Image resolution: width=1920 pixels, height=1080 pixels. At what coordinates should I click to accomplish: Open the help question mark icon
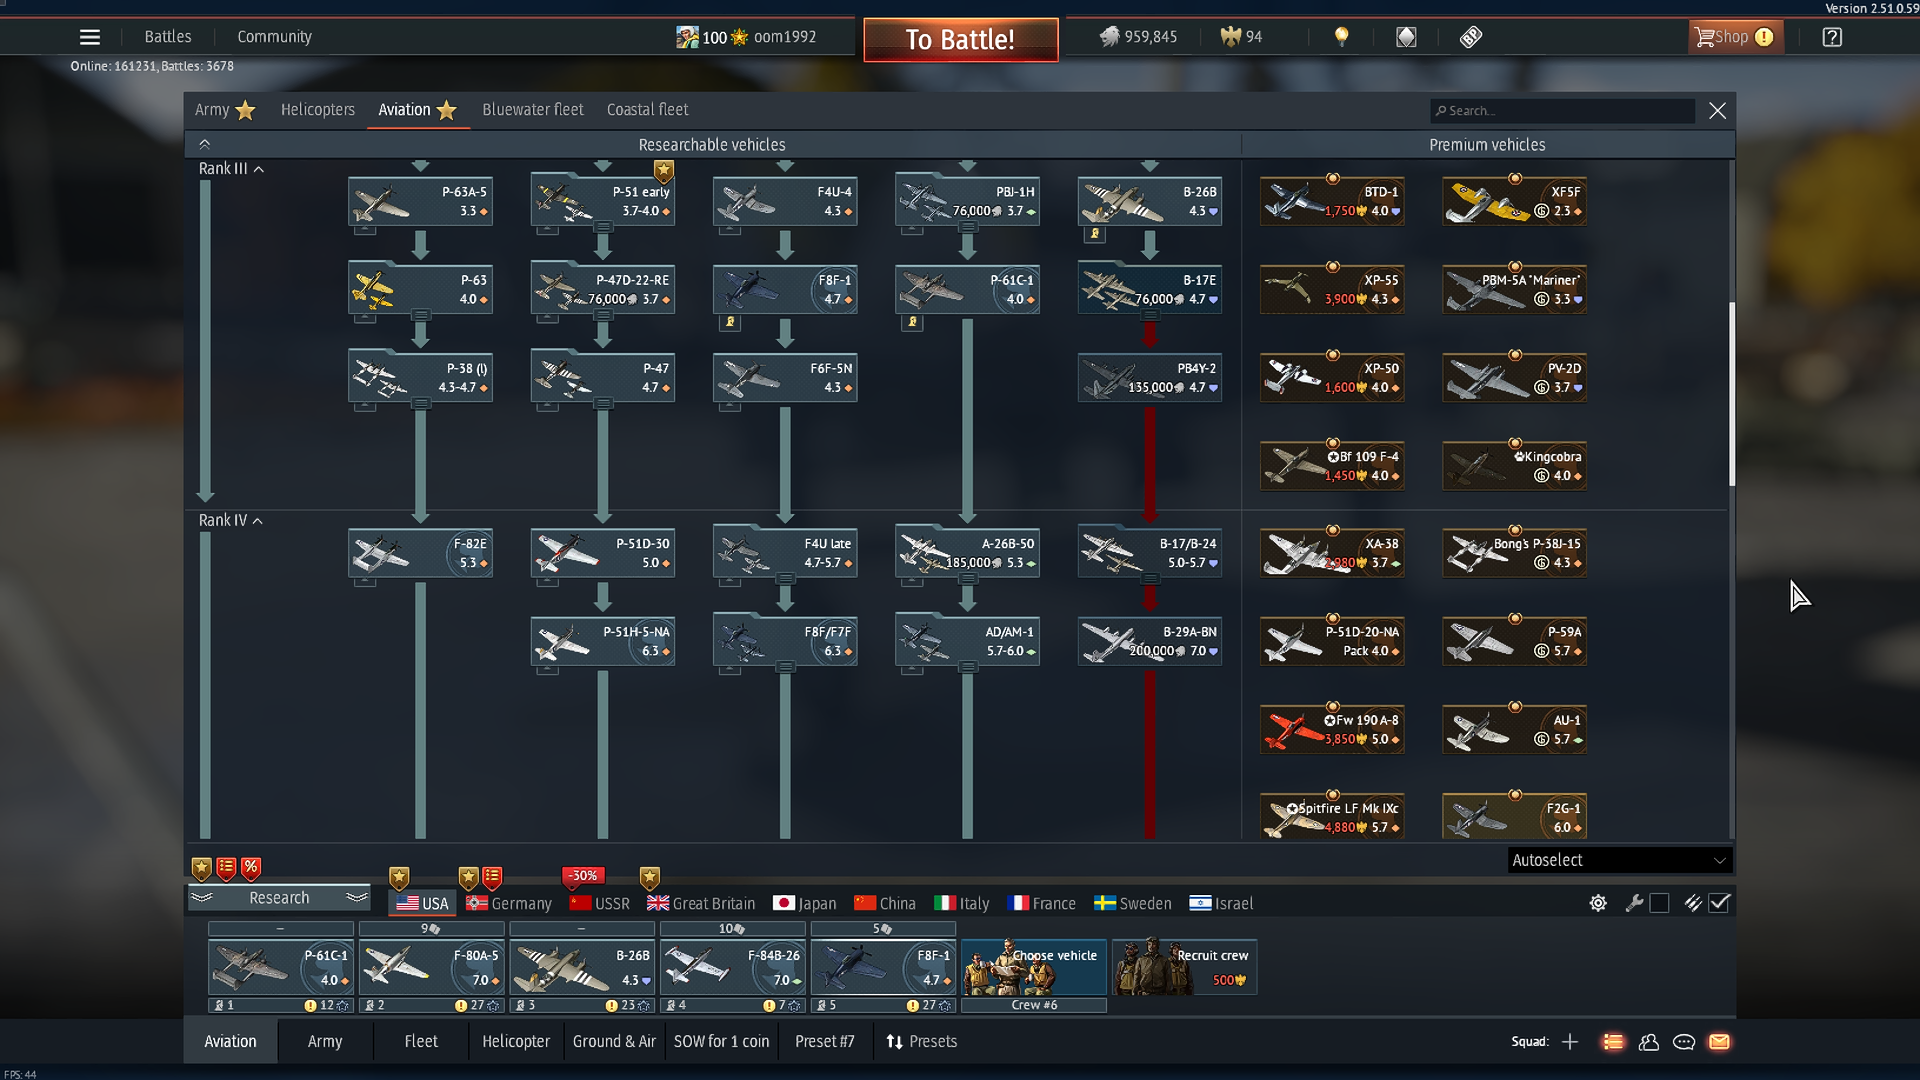pos(1832,37)
